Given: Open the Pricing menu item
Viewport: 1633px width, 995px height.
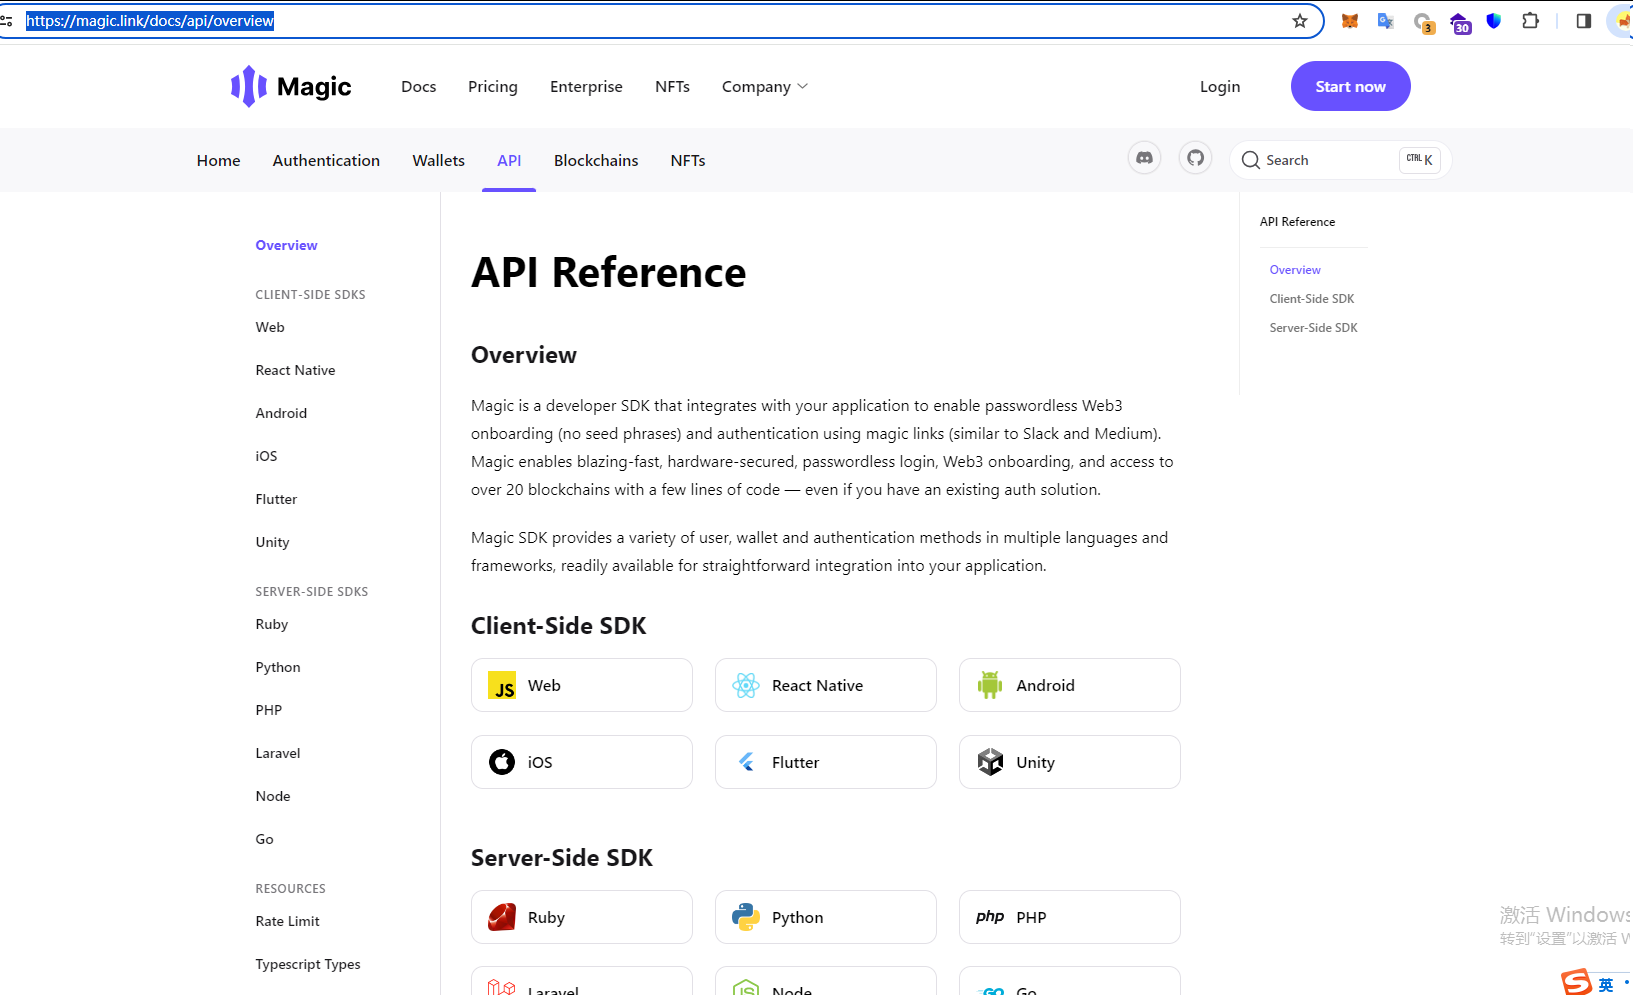Looking at the screenshot, I should (493, 87).
